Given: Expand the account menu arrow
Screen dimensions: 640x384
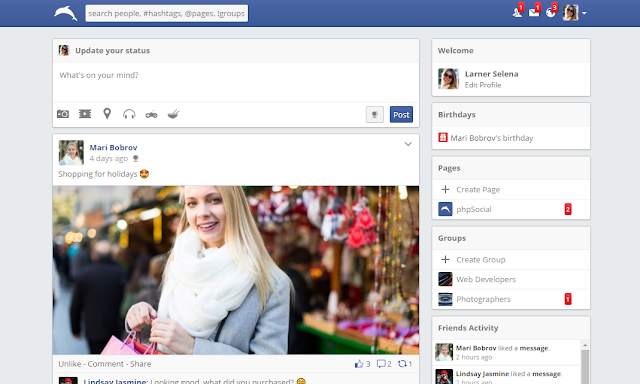Looking at the screenshot, I should point(584,13).
